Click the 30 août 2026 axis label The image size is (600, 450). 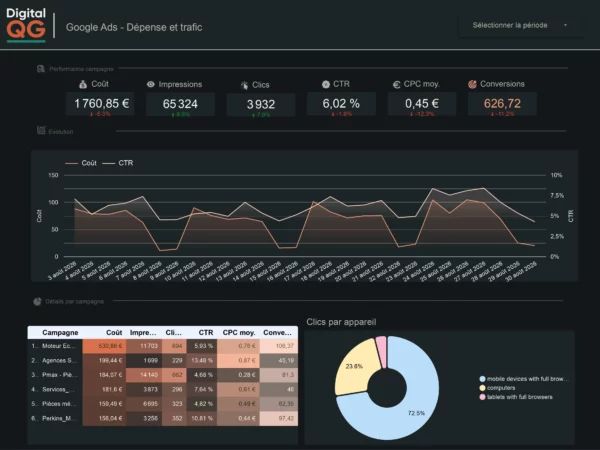(521, 272)
